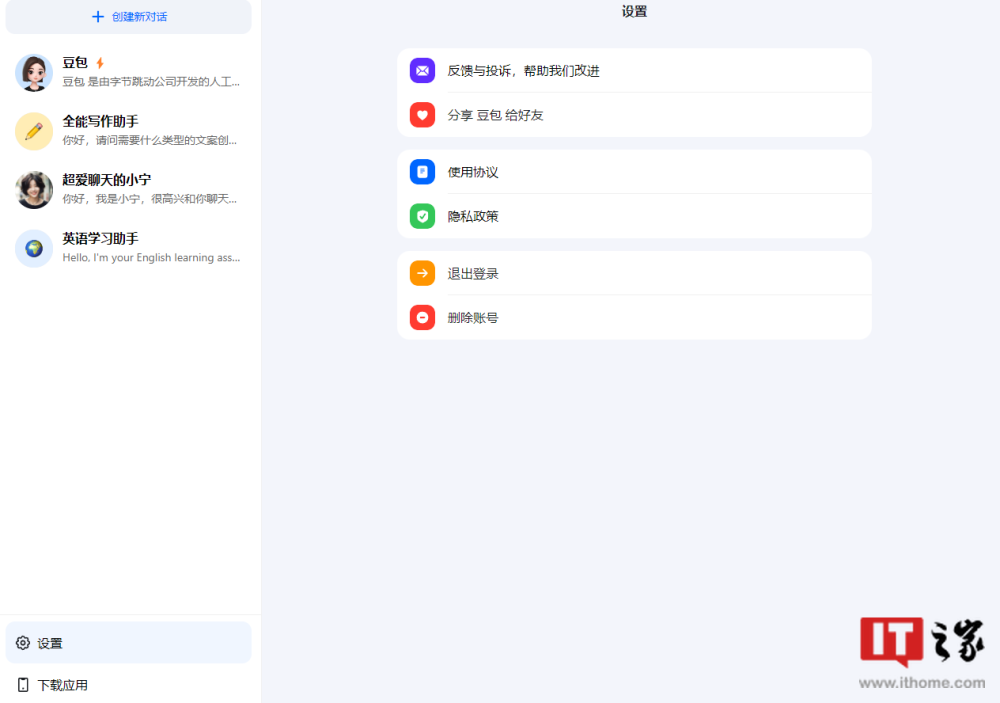1000x703 pixels.
Task: Click 创建新对话 button
Action: (129, 17)
